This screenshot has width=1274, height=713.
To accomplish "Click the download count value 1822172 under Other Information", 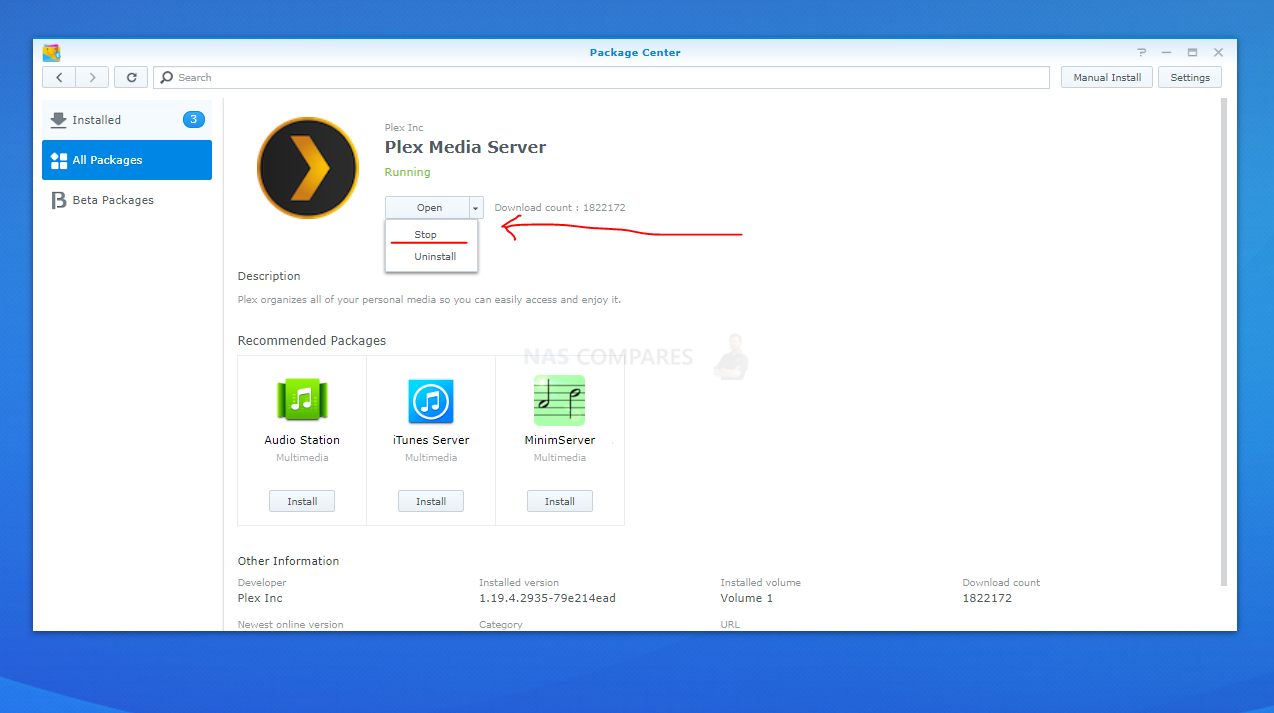I will [x=987, y=598].
